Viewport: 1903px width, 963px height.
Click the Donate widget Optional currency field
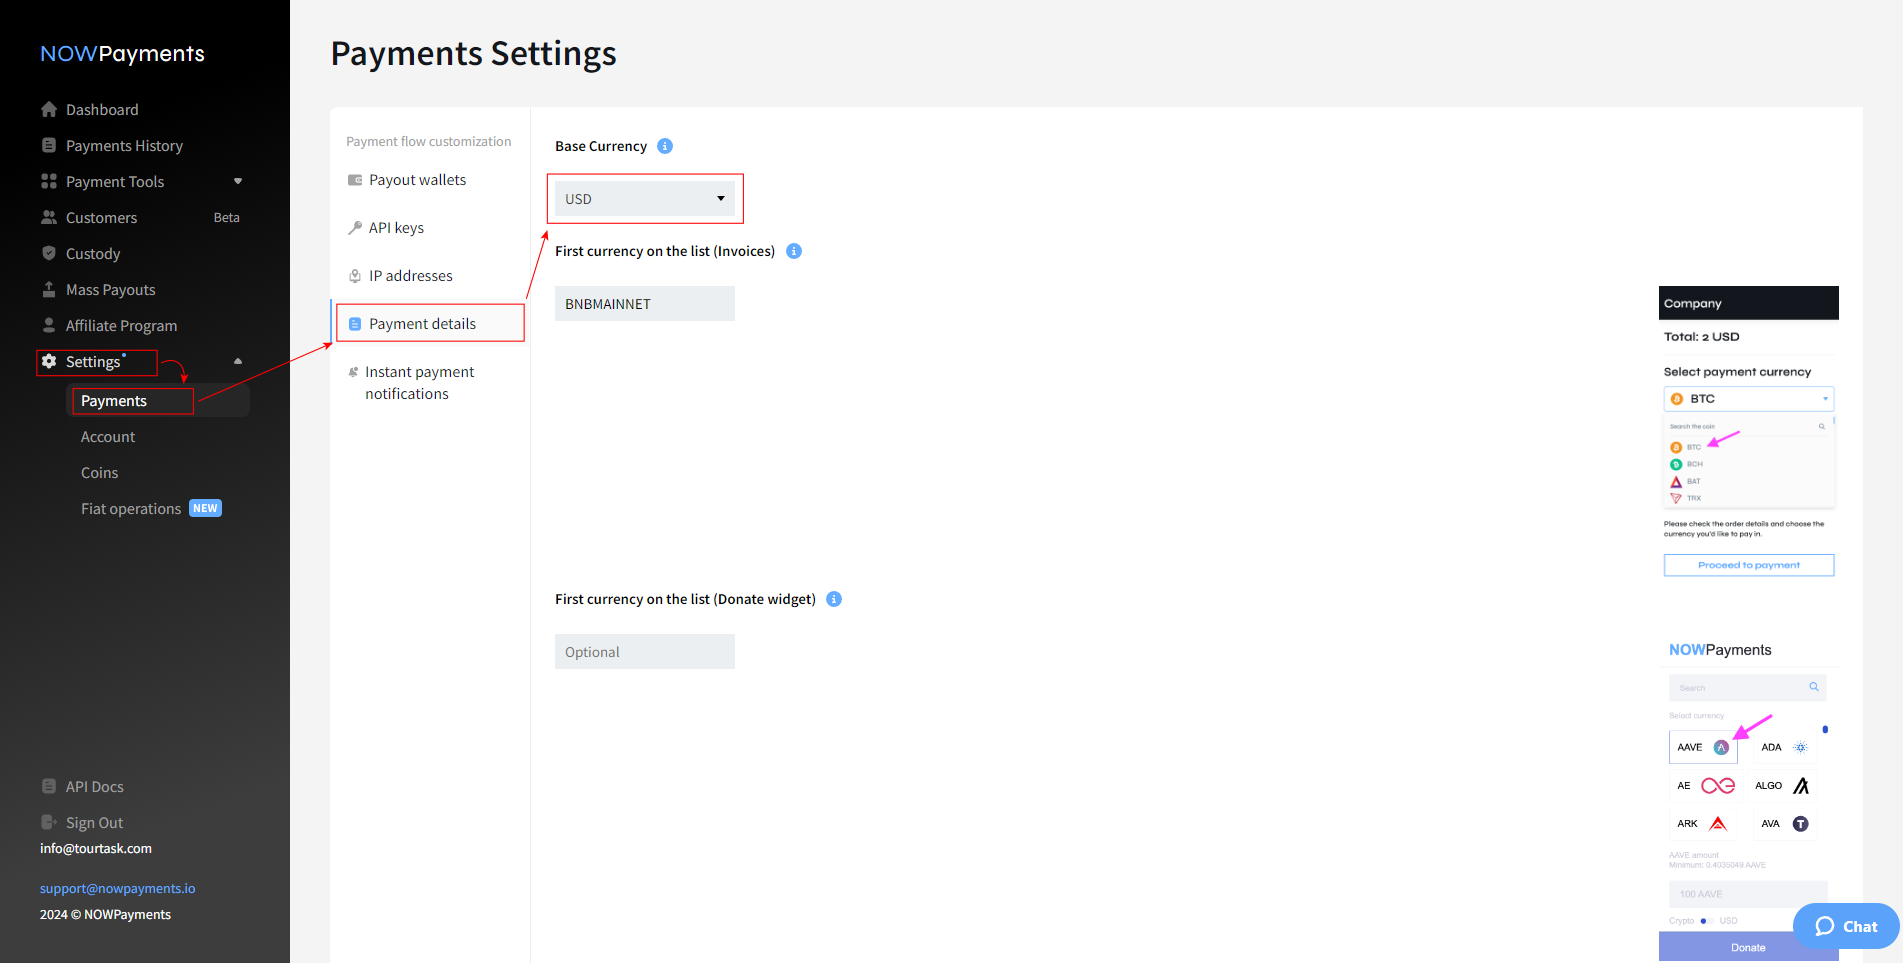click(644, 652)
